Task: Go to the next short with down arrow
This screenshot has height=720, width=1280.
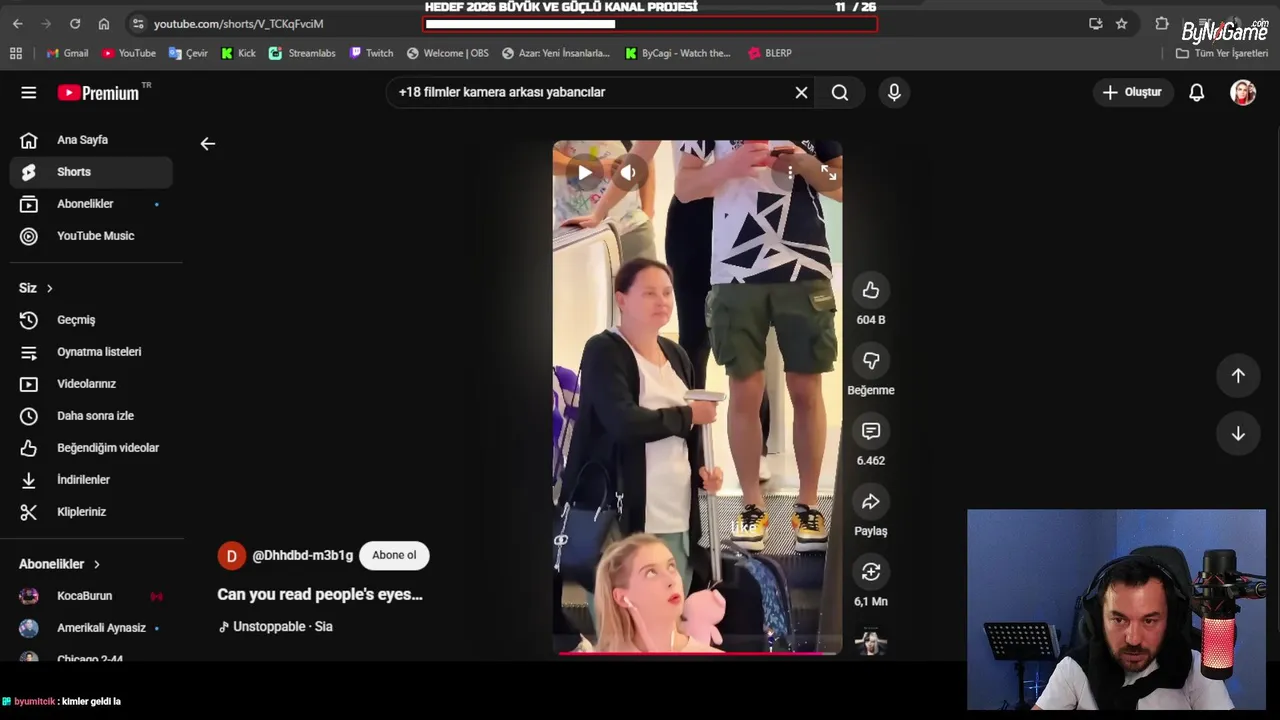Action: tap(1238, 433)
